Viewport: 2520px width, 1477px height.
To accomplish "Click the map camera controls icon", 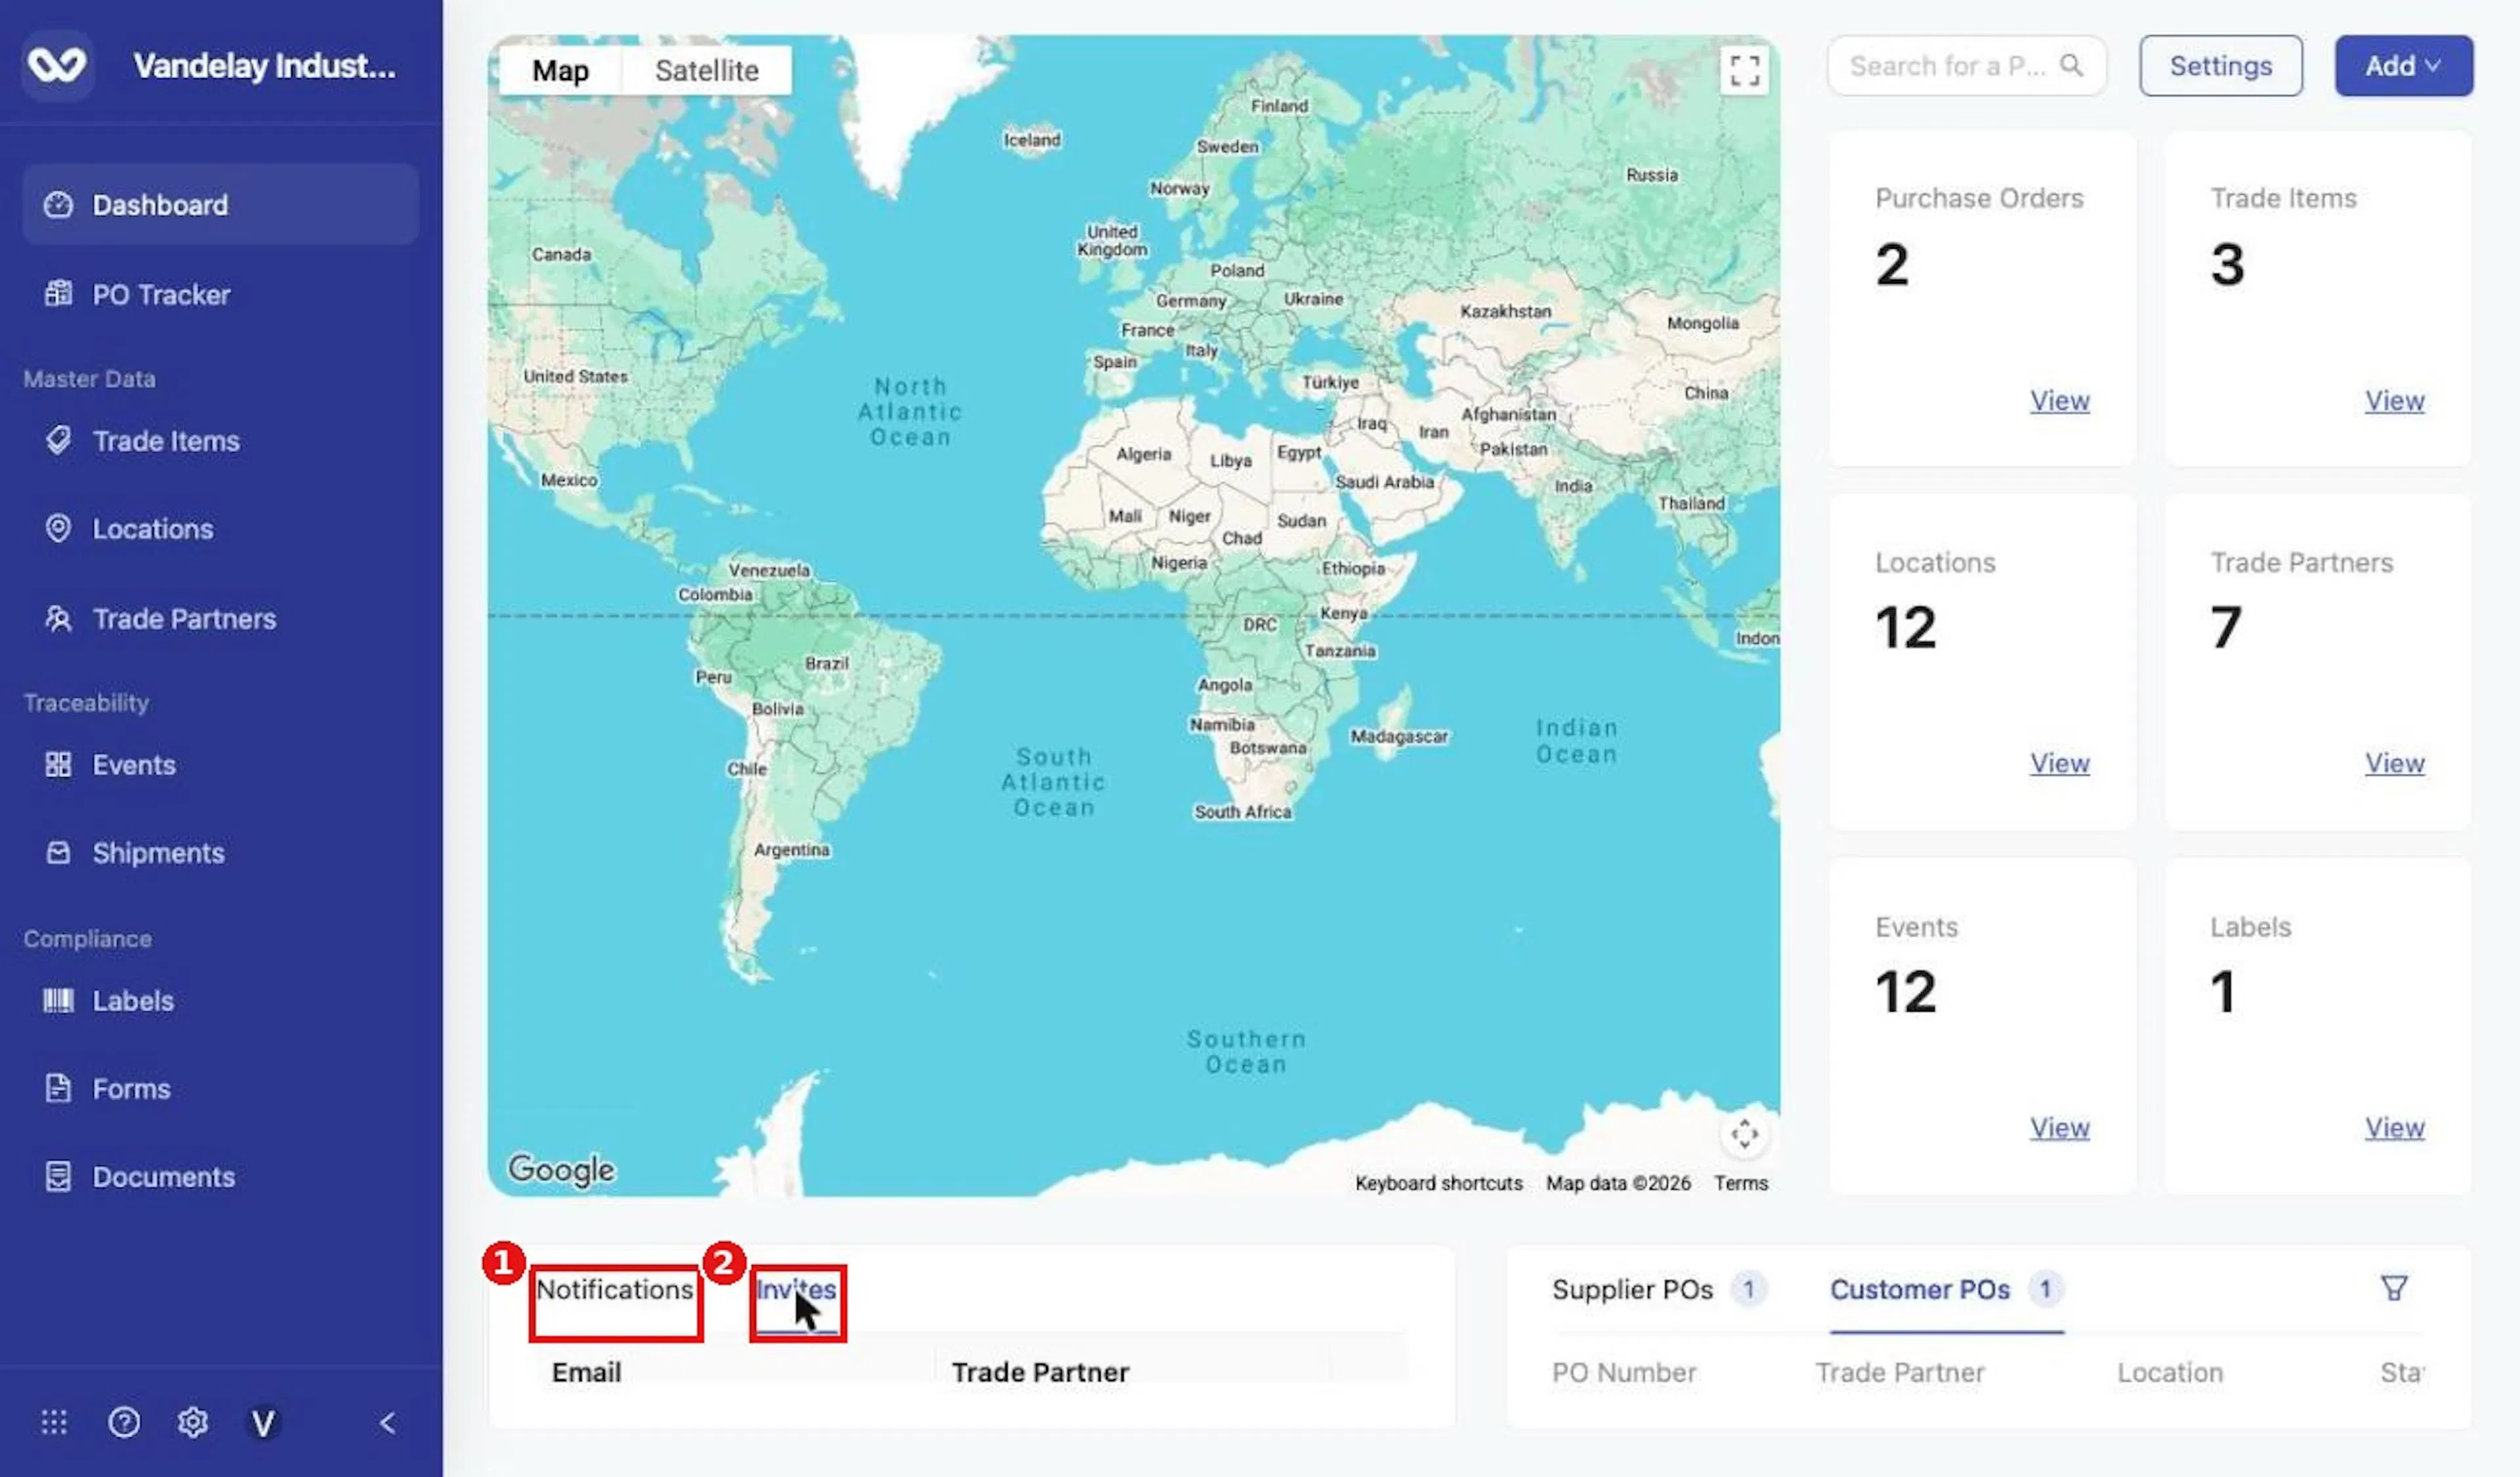I will coord(1744,1134).
